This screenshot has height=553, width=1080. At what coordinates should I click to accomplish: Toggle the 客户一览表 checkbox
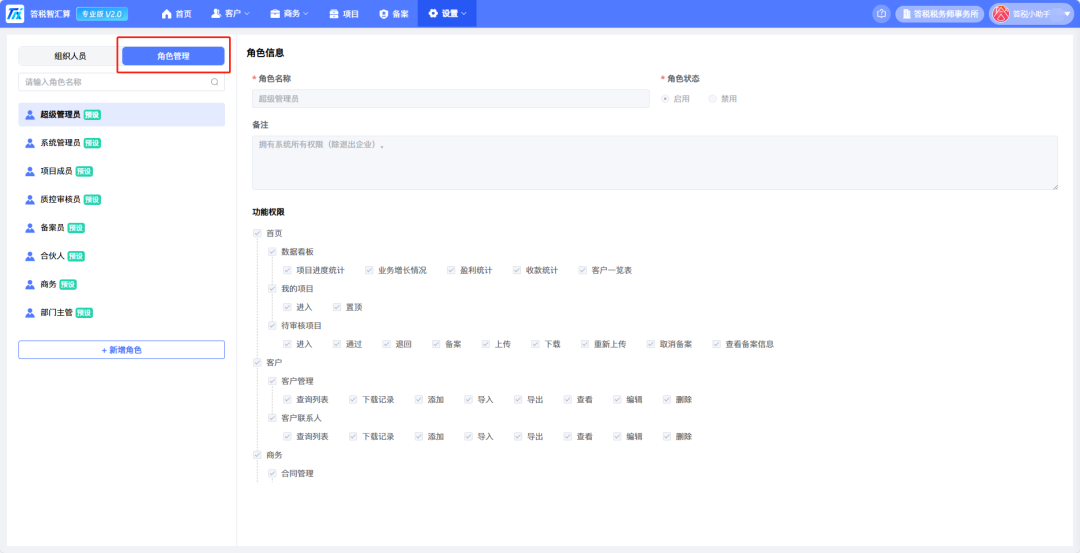(583, 271)
